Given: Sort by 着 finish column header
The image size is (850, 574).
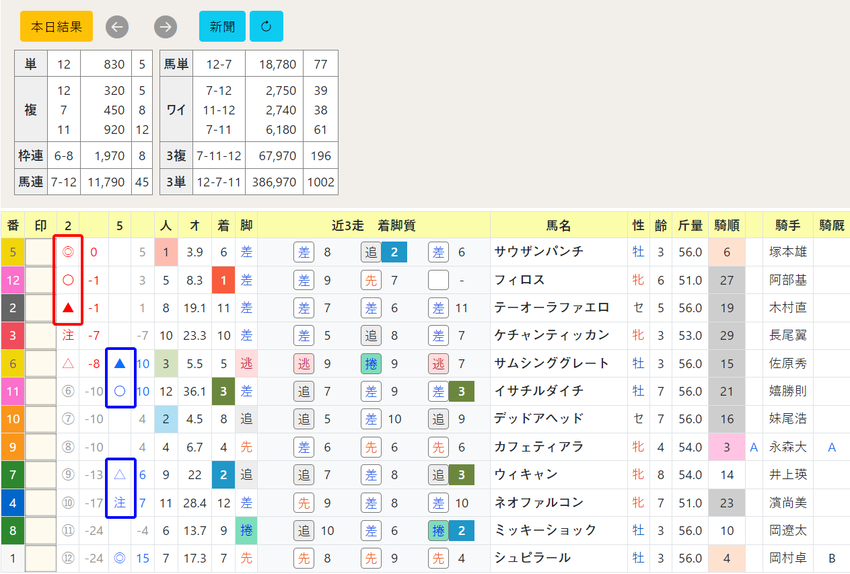Looking at the screenshot, I should click(223, 225).
